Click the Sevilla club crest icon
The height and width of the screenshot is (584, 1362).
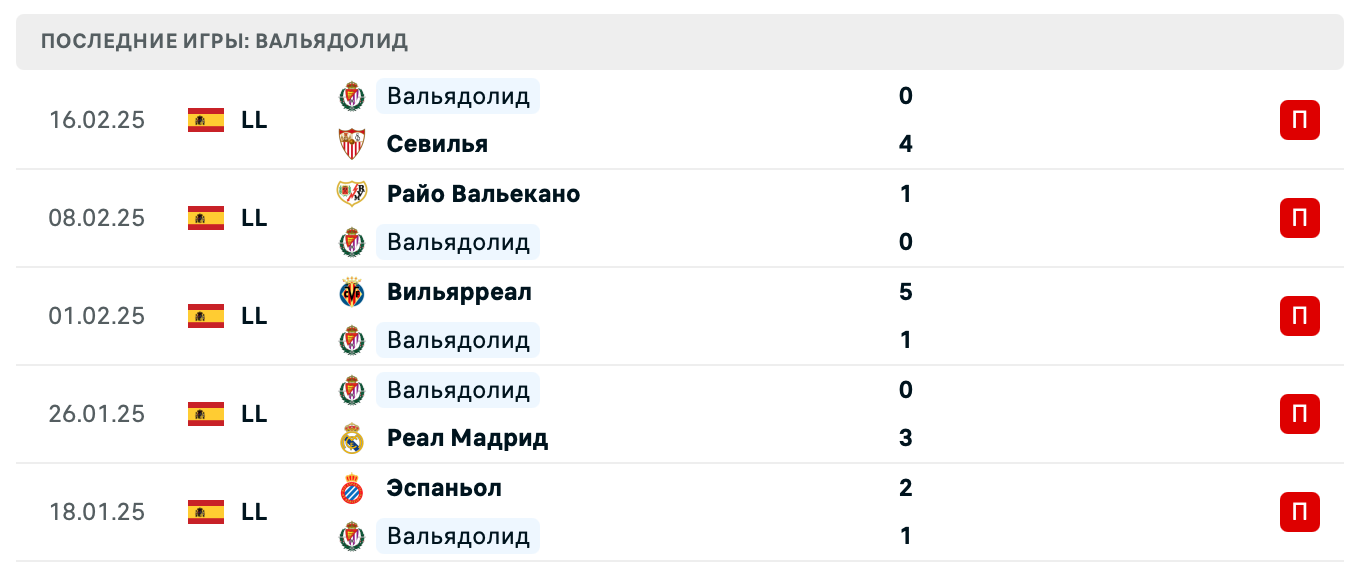(x=352, y=144)
